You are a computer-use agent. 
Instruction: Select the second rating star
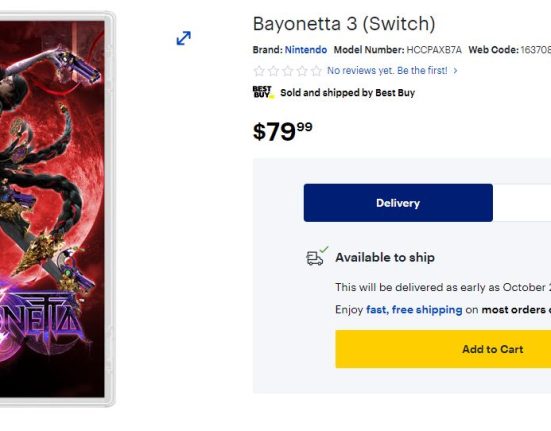(273, 71)
